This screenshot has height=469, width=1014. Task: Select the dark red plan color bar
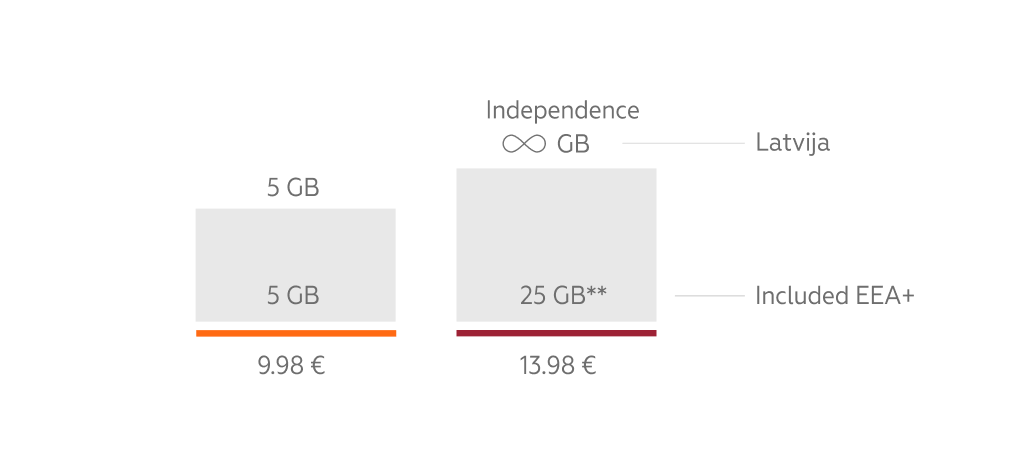click(556, 333)
